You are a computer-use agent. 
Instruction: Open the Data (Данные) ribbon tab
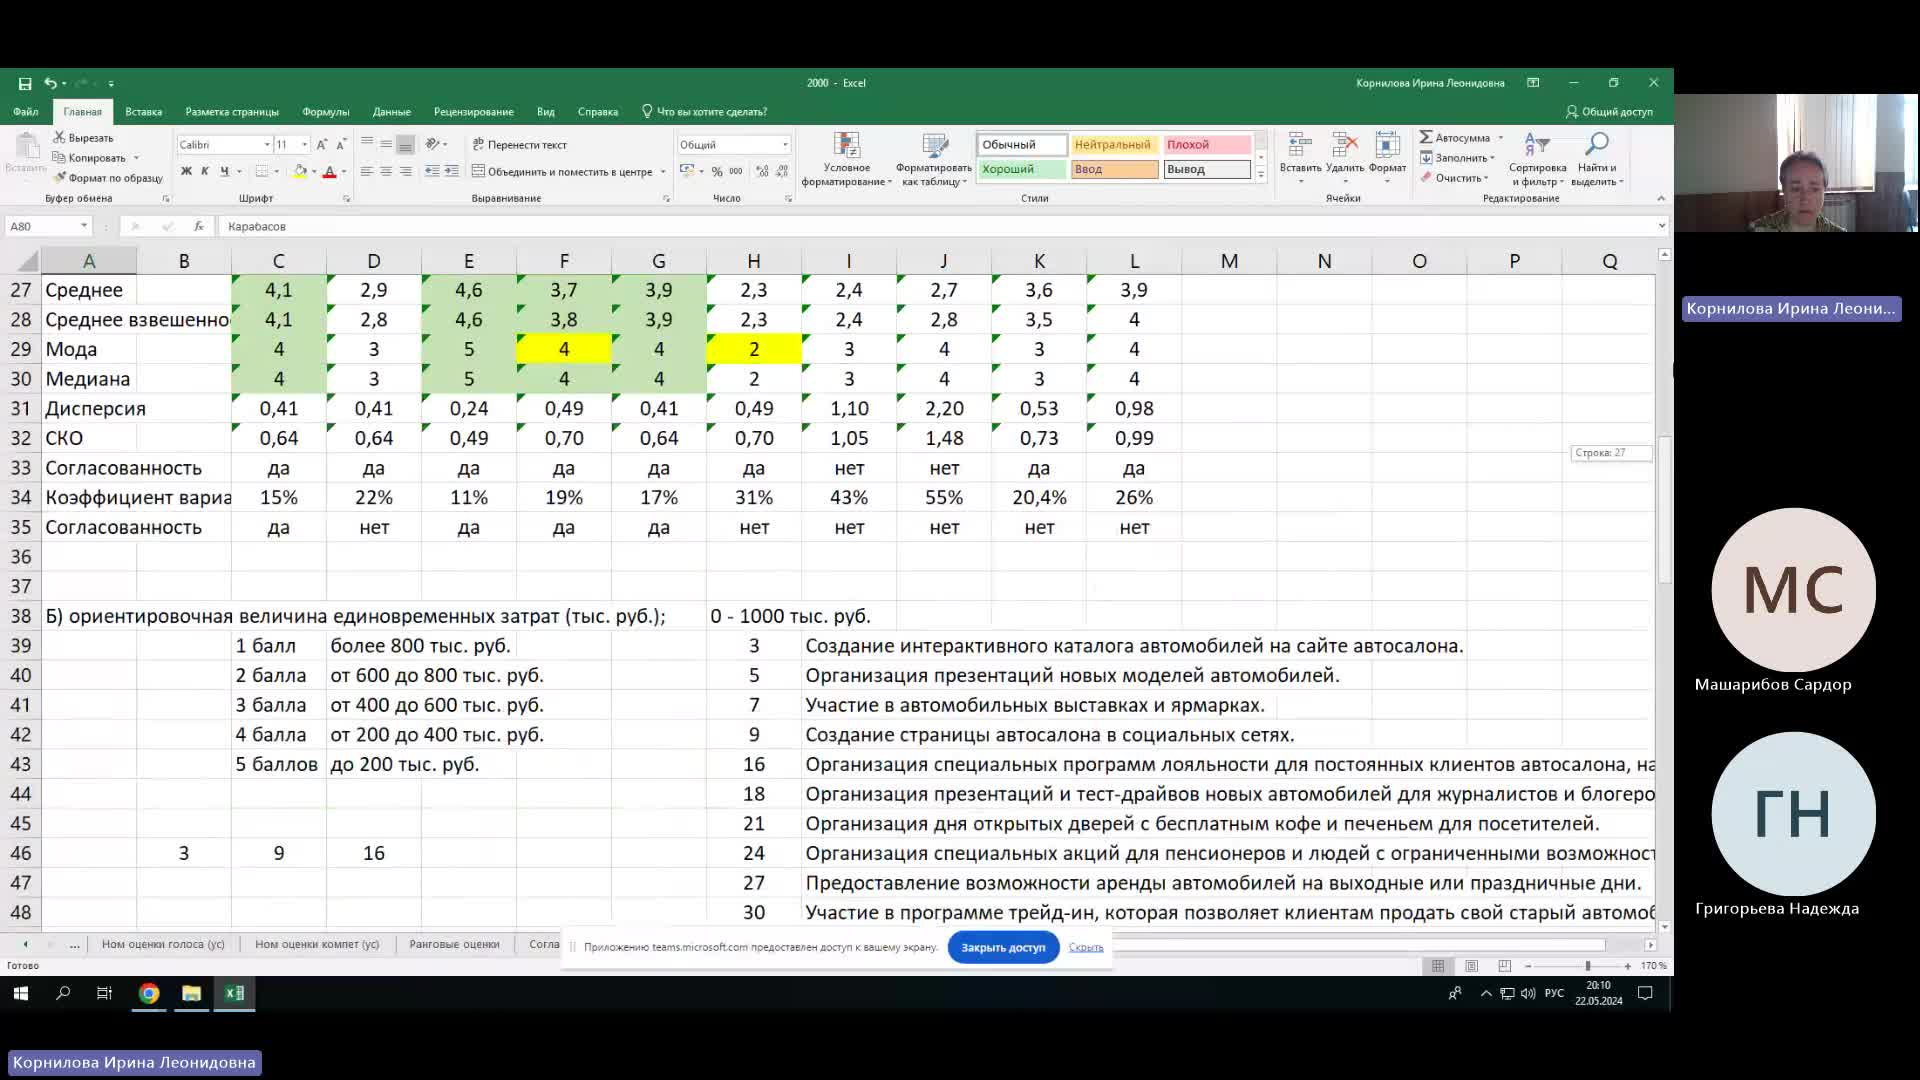[392, 112]
